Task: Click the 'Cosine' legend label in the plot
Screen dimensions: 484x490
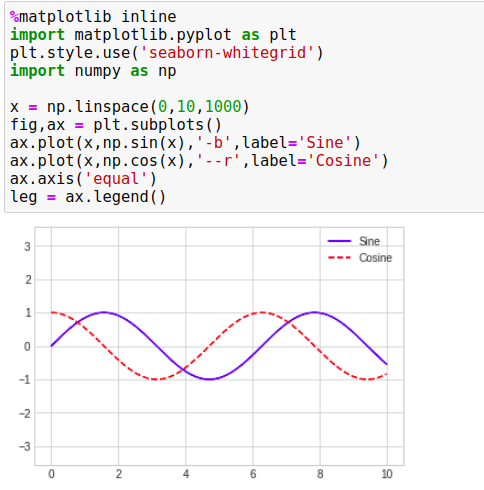Action: [375, 258]
